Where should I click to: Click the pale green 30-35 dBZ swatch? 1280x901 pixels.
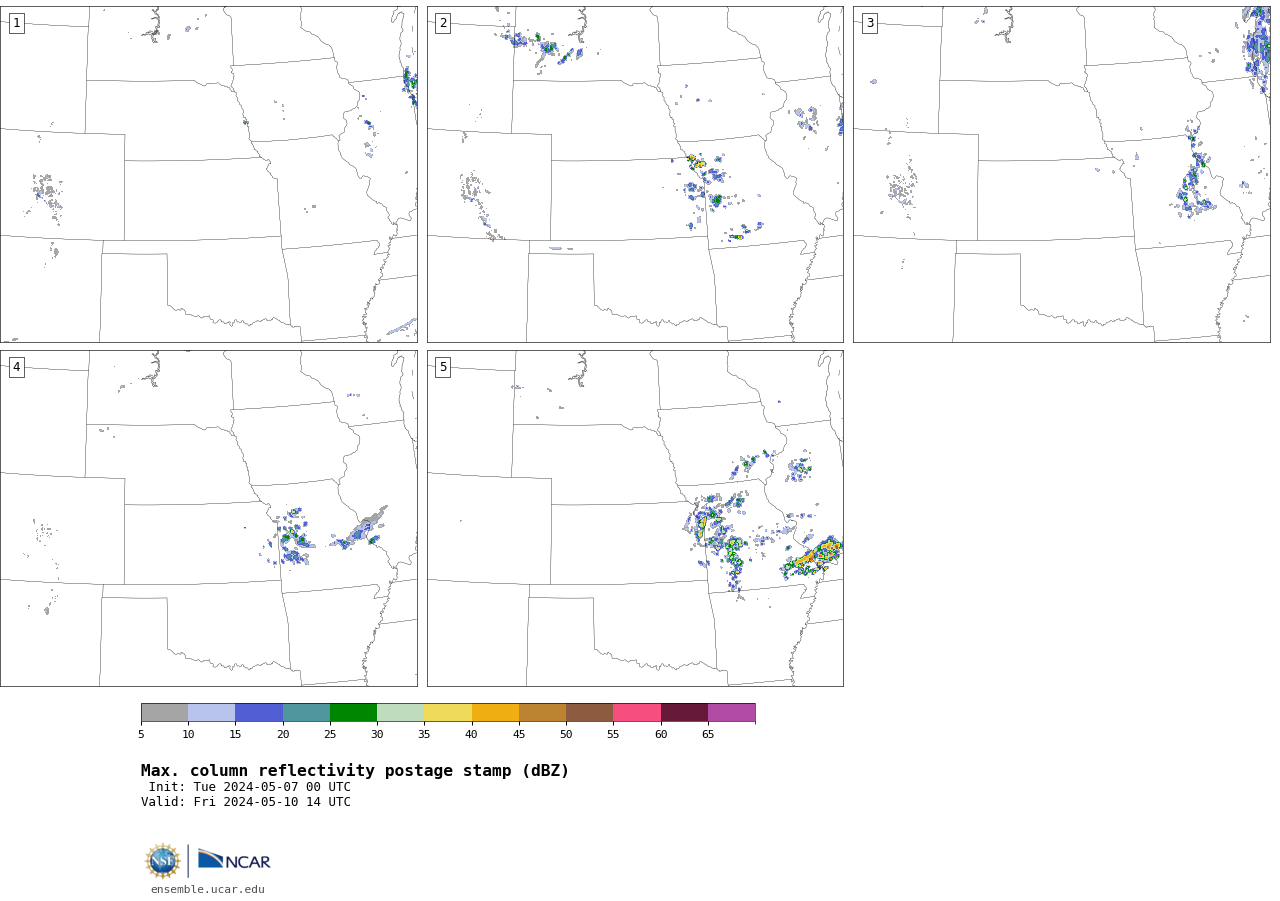click(x=401, y=713)
